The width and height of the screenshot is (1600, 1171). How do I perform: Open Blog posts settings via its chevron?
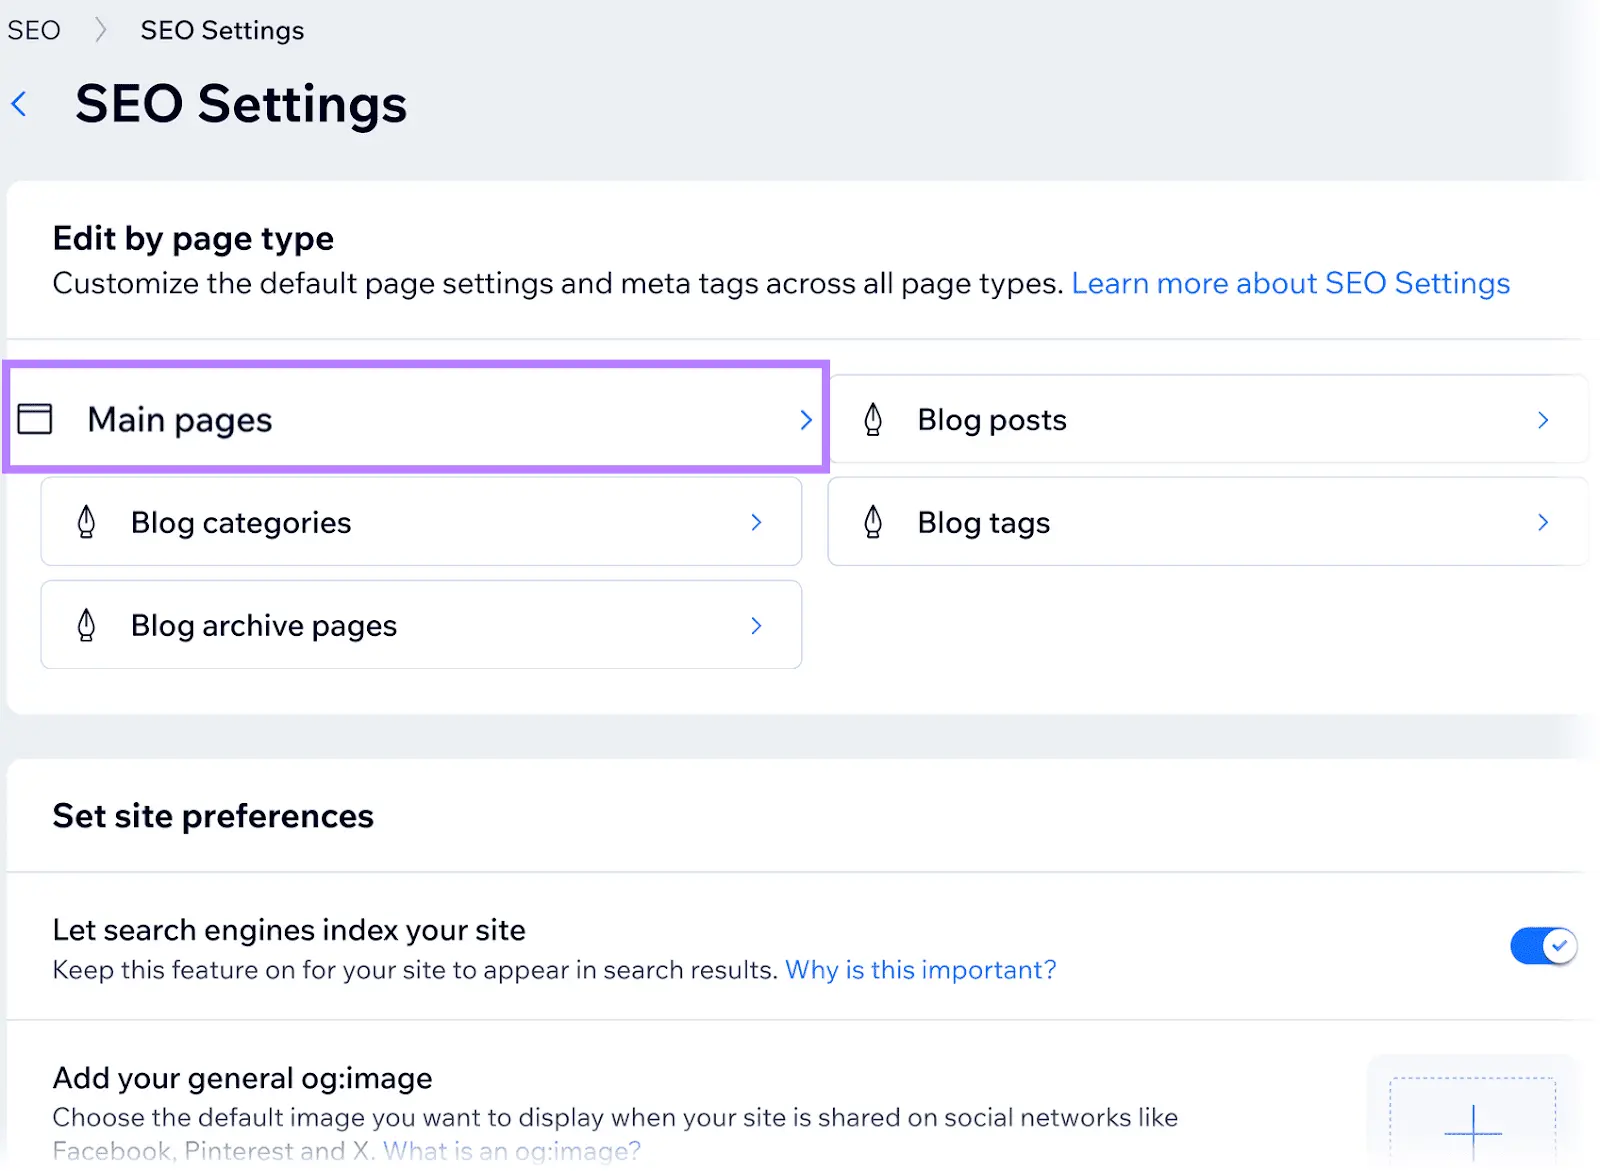coord(1543,419)
